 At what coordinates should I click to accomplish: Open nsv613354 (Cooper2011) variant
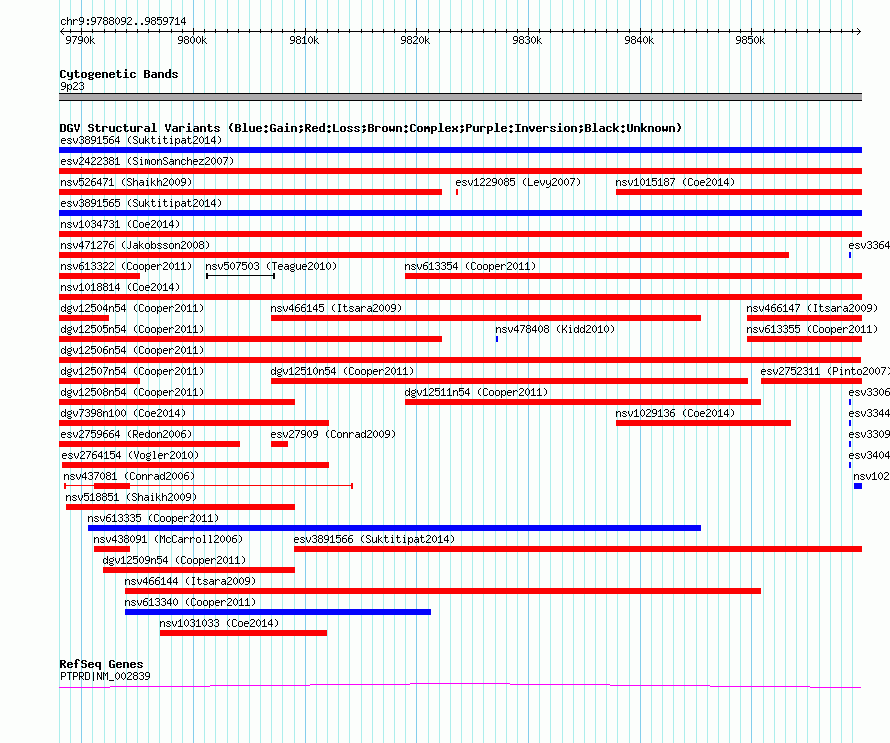470,266
